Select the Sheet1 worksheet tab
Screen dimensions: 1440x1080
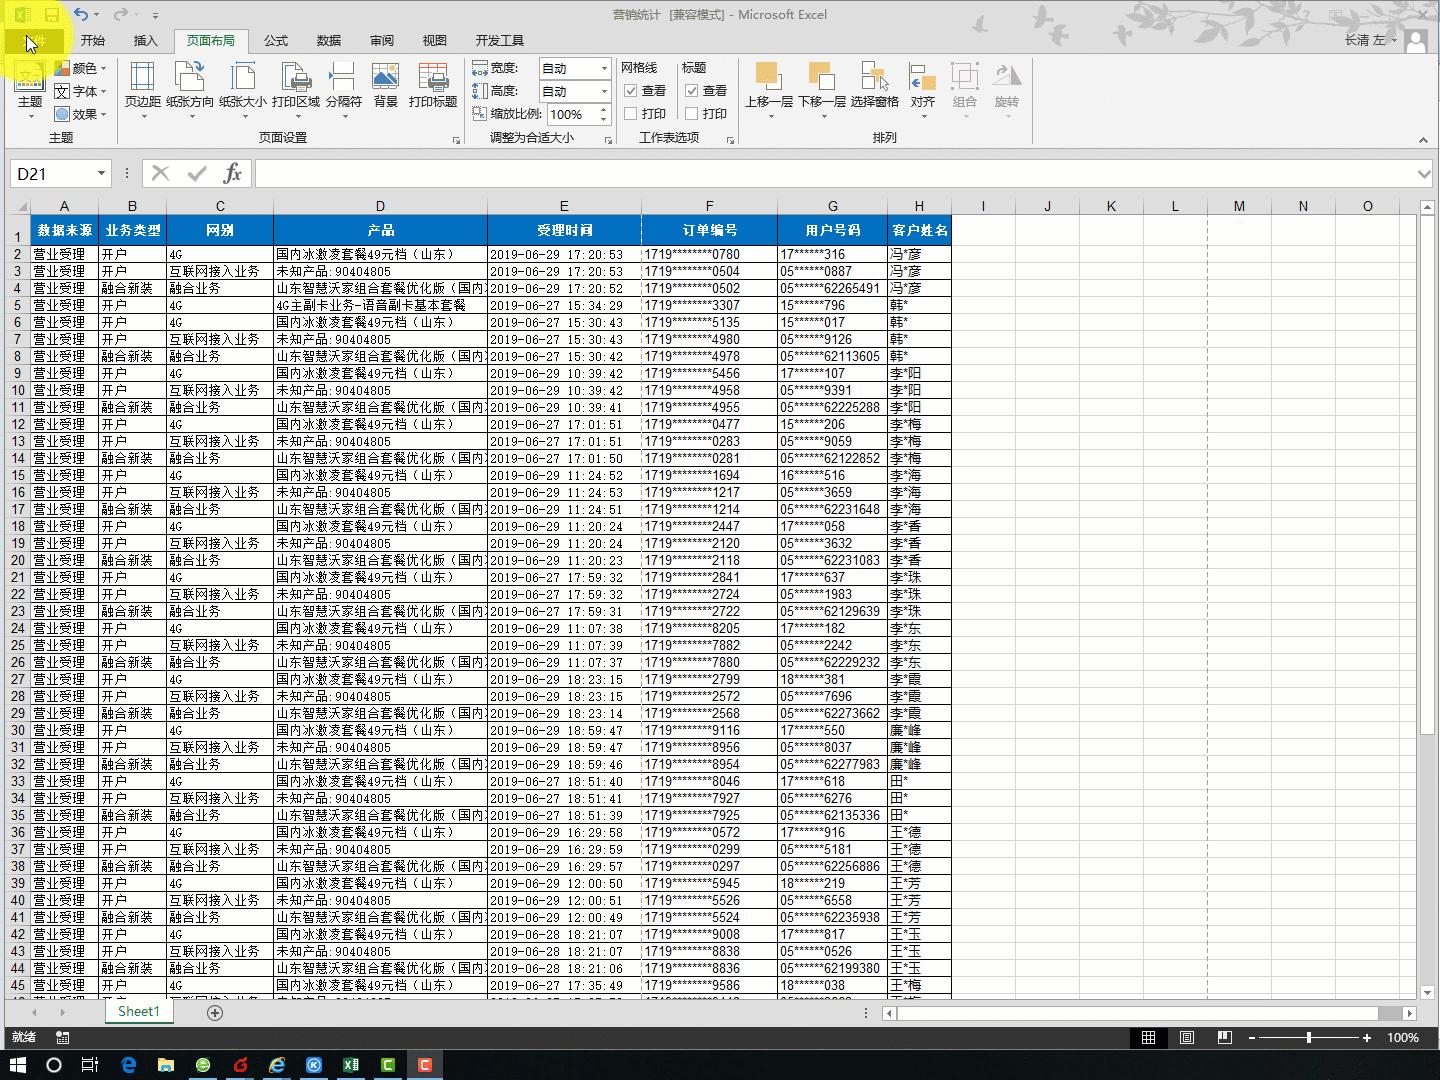point(138,1011)
